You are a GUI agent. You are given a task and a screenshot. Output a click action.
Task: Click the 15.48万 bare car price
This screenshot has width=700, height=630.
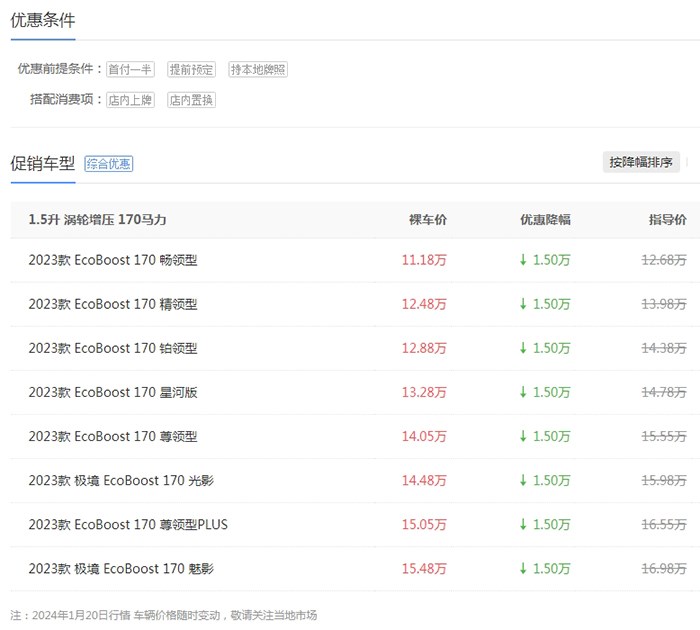(x=424, y=568)
